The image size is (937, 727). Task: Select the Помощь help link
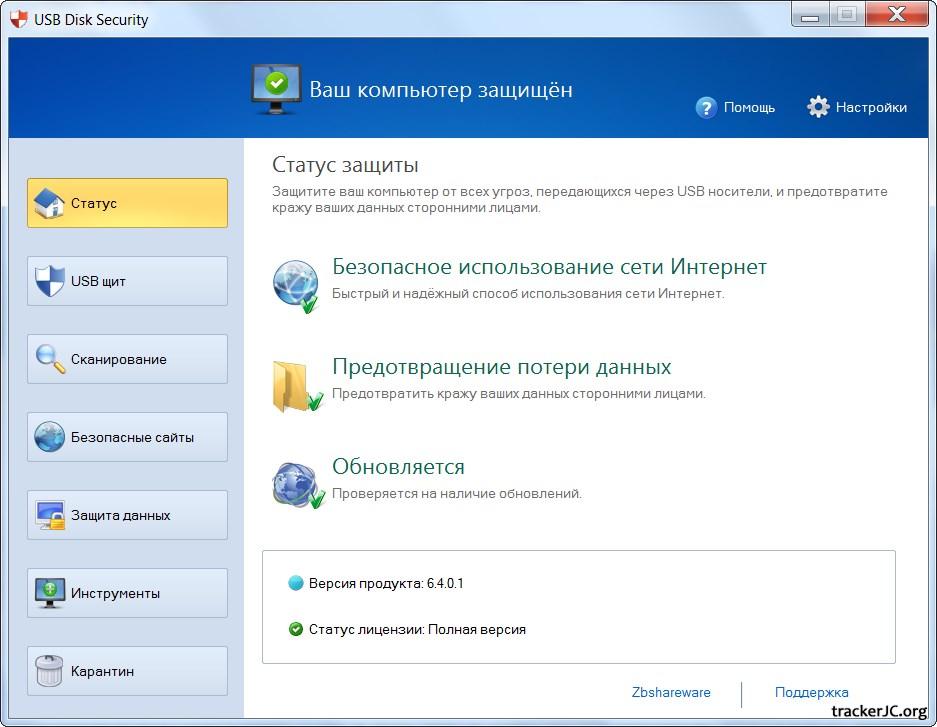(749, 108)
